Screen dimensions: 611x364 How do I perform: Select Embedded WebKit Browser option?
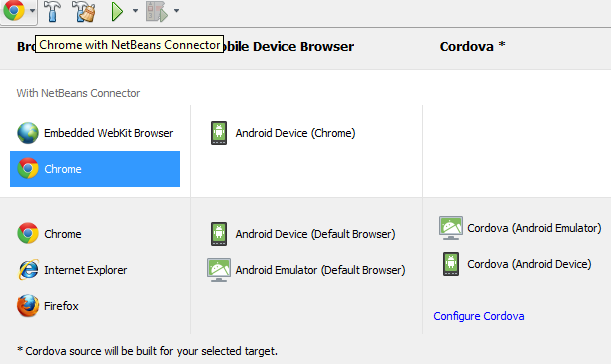(95, 133)
